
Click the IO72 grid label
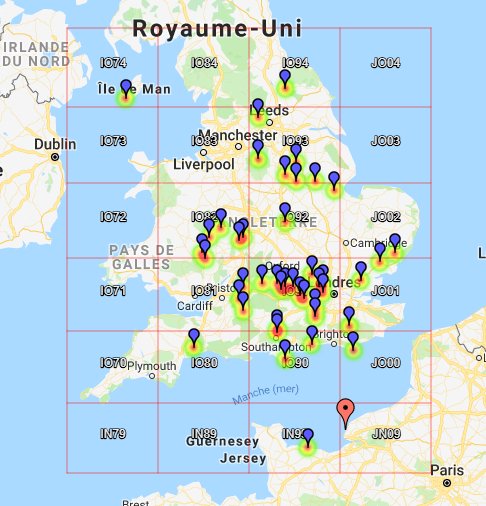point(113,217)
